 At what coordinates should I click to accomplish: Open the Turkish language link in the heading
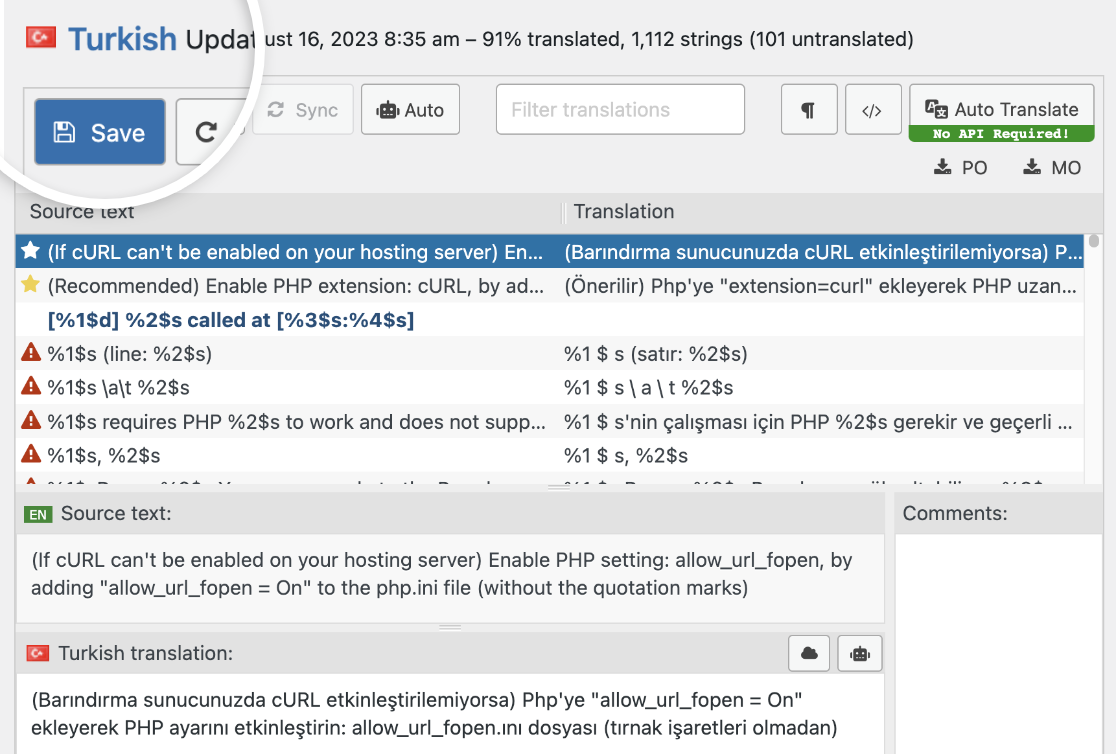coord(122,38)
